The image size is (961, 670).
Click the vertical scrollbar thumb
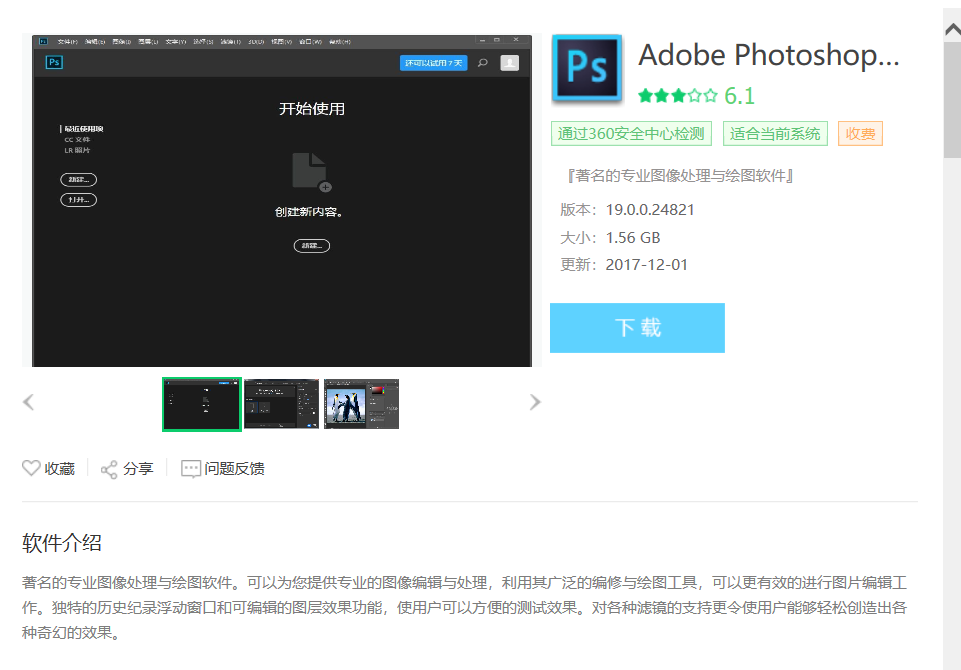point(952,100)
